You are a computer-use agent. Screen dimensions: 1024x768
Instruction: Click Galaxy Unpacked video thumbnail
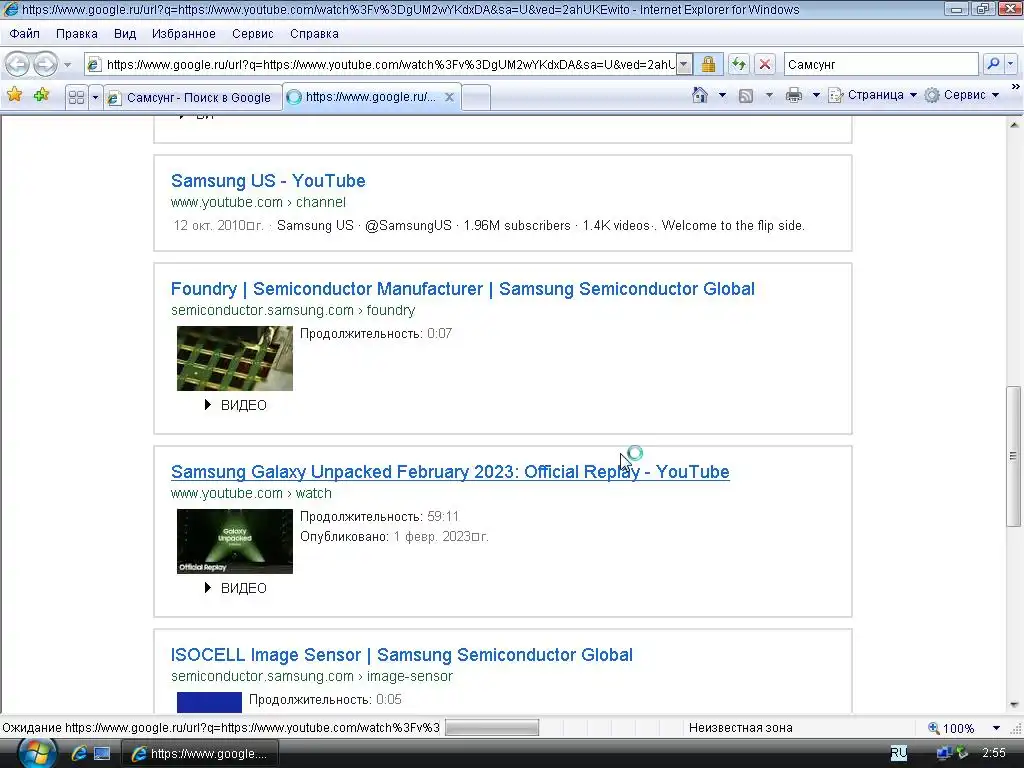point(234,541)
